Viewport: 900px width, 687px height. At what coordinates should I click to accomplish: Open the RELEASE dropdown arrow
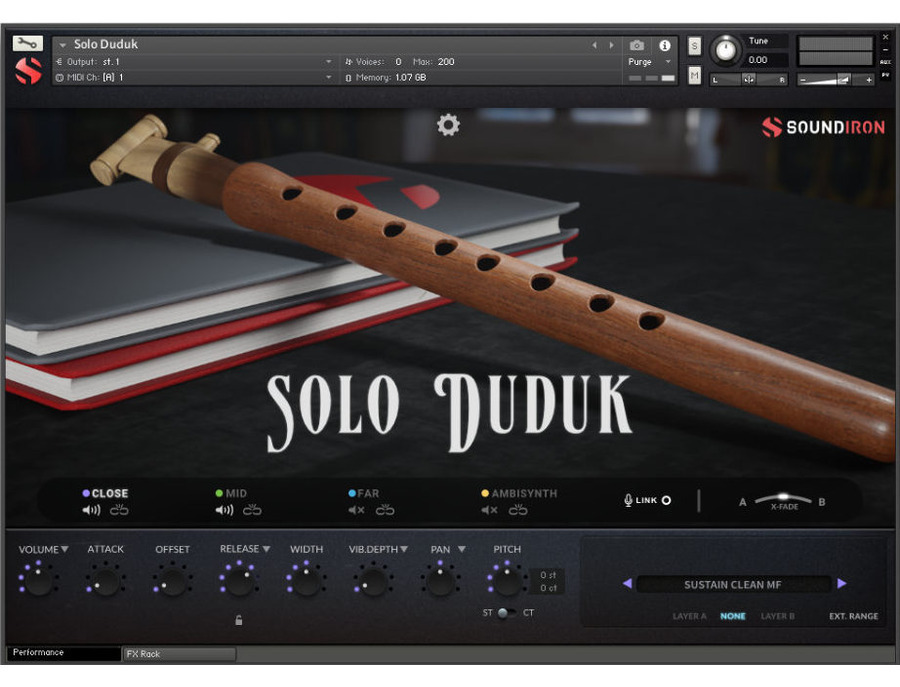coord(266,549)
